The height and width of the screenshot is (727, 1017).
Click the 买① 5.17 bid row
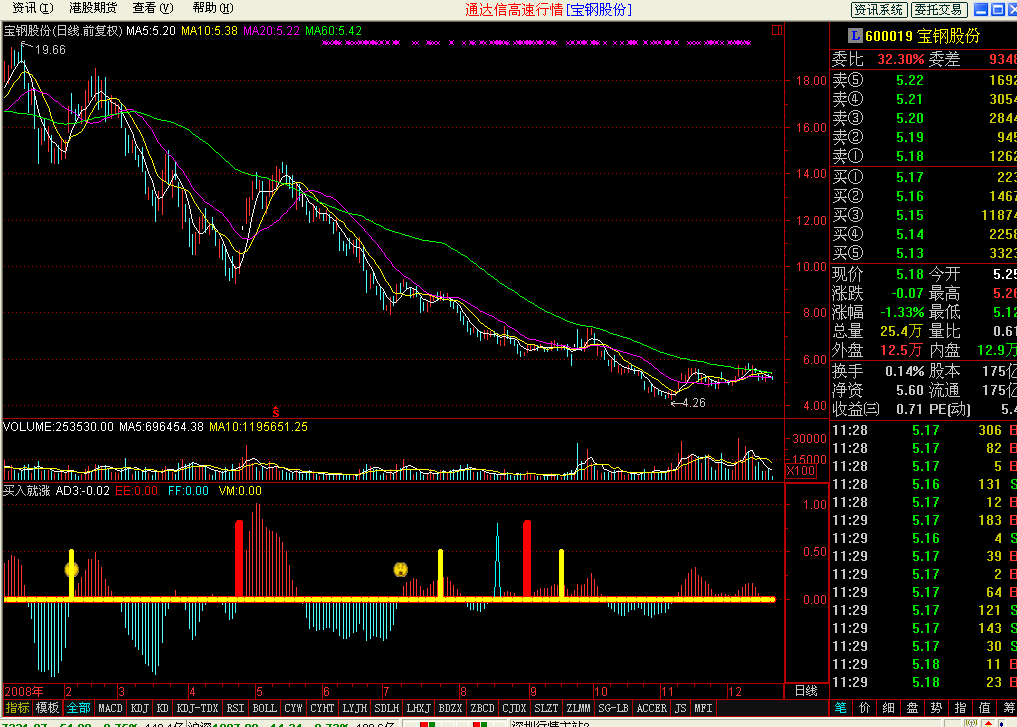click(924, 177)
